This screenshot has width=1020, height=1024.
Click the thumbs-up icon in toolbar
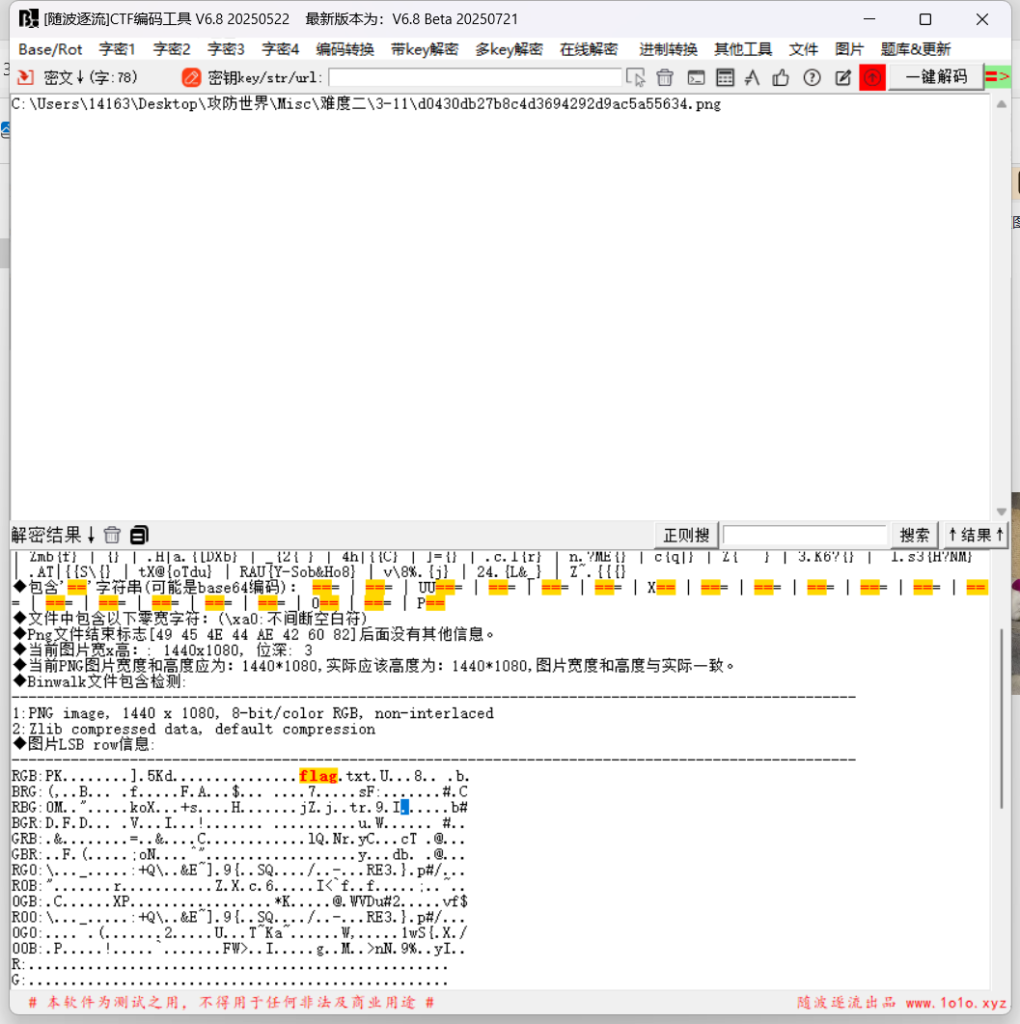781,77
